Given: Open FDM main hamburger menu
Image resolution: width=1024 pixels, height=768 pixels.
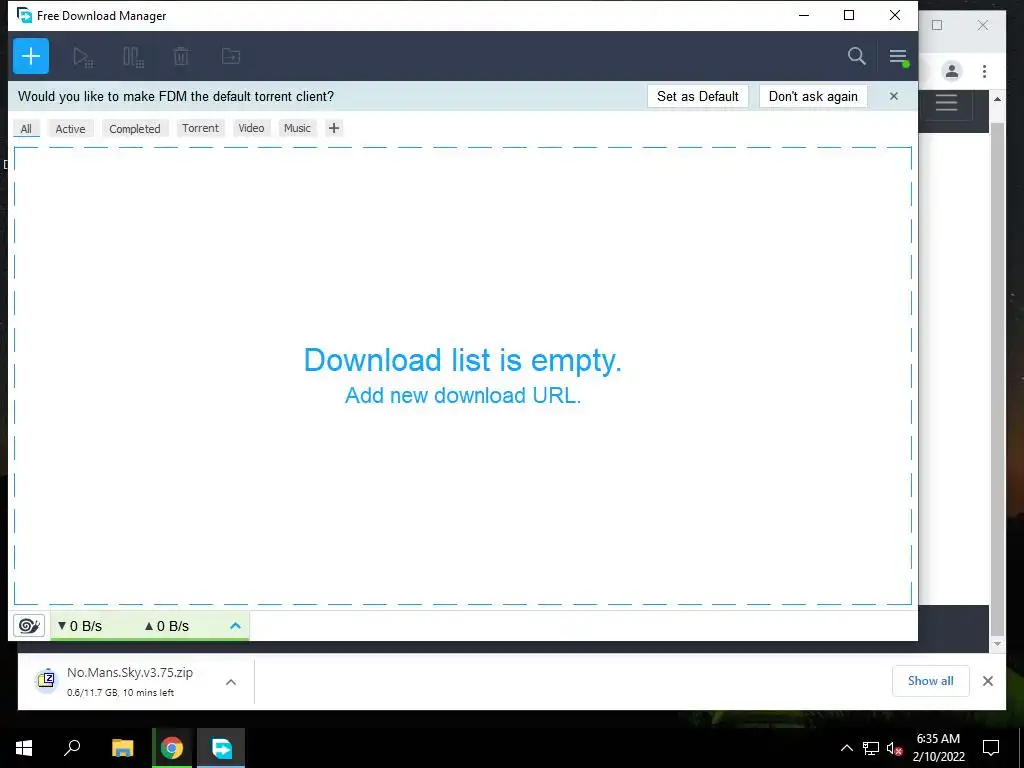Looking at the screenshot, I should [x=898, y=57].
